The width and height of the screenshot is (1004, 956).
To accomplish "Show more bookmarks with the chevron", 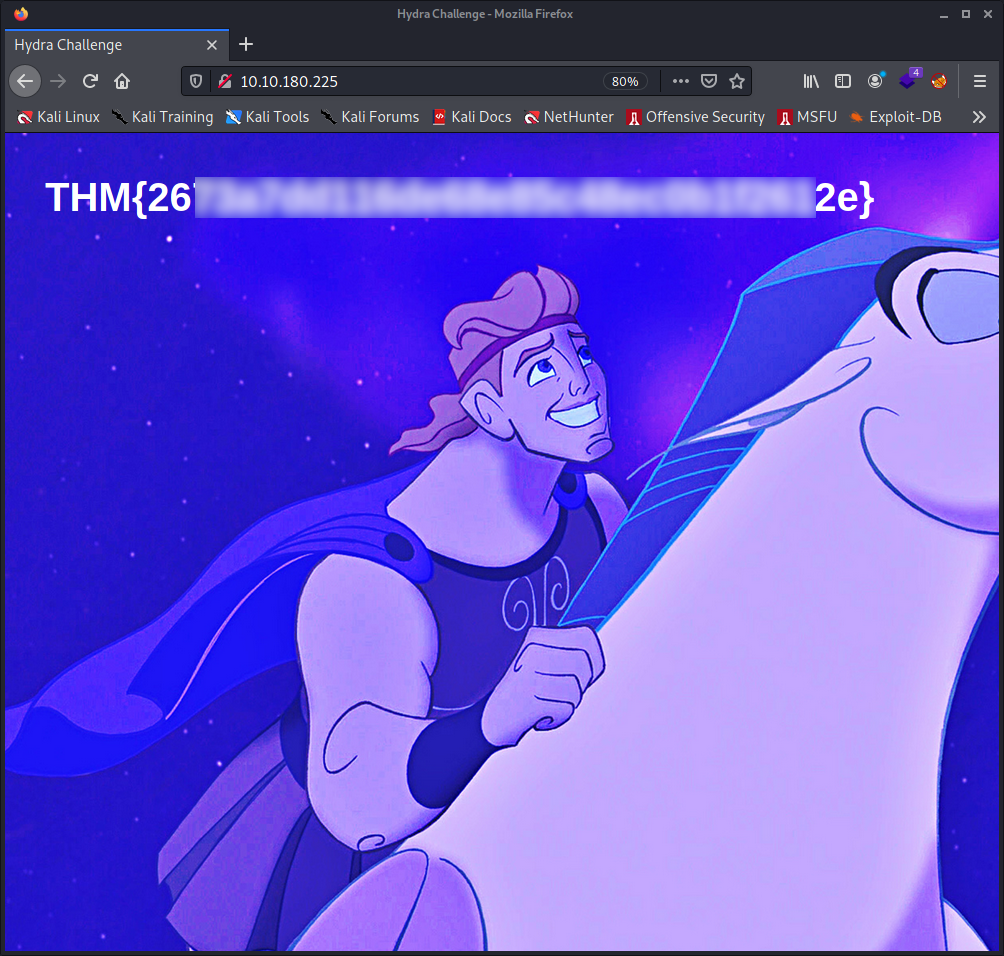I will 979,117.
